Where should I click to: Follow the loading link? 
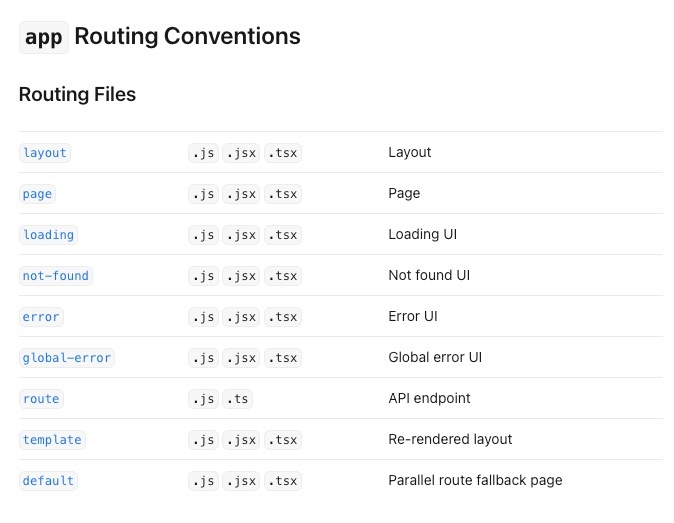point(48,235)
